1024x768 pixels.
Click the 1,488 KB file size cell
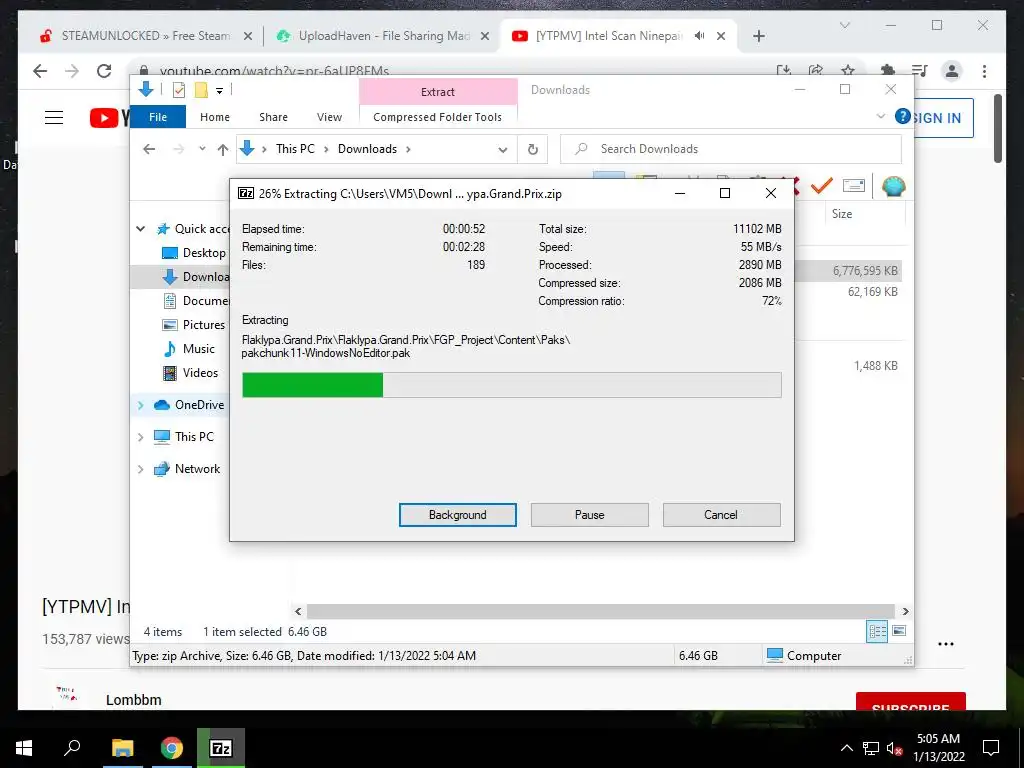pos(876,366)
